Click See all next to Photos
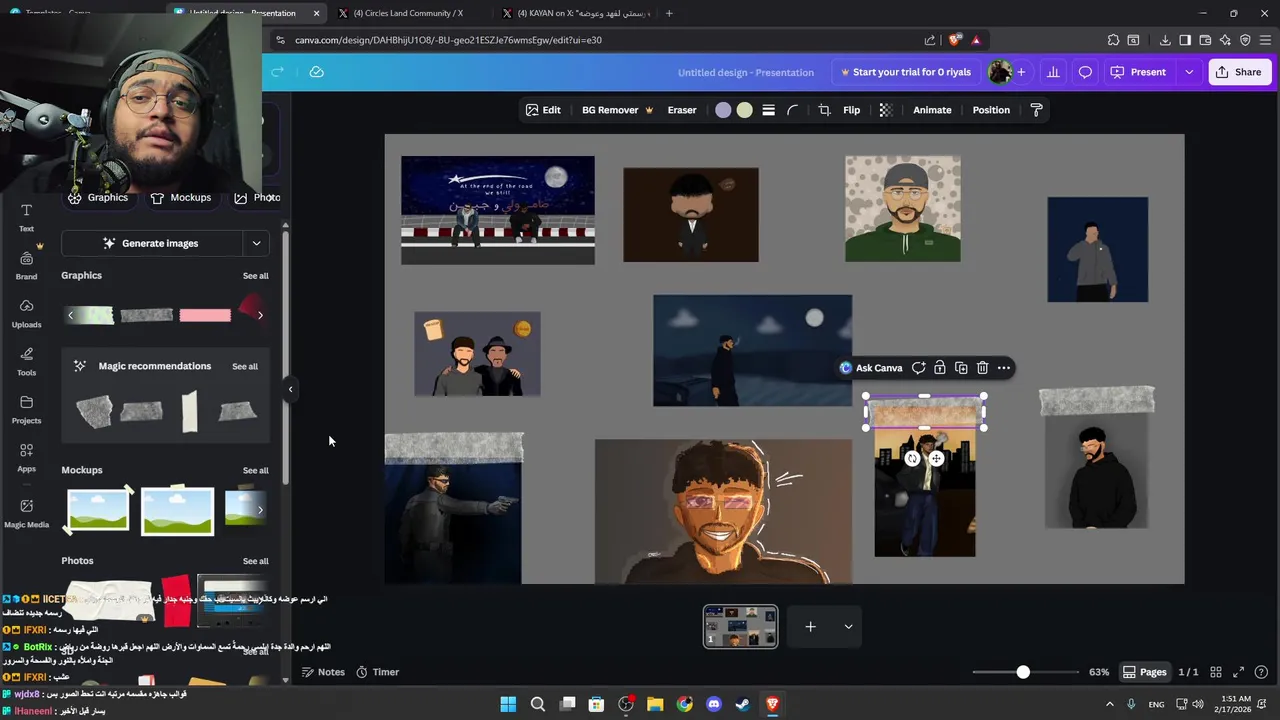 click(x=255, y=562)
